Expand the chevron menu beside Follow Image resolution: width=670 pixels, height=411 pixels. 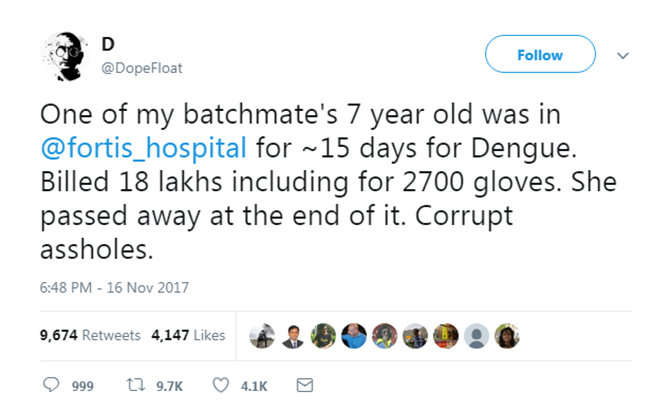[622, 55]
